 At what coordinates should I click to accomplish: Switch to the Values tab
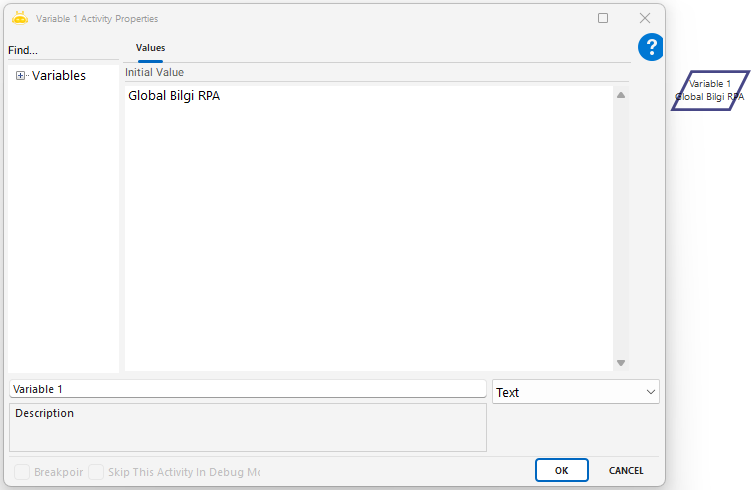point(150,48)
